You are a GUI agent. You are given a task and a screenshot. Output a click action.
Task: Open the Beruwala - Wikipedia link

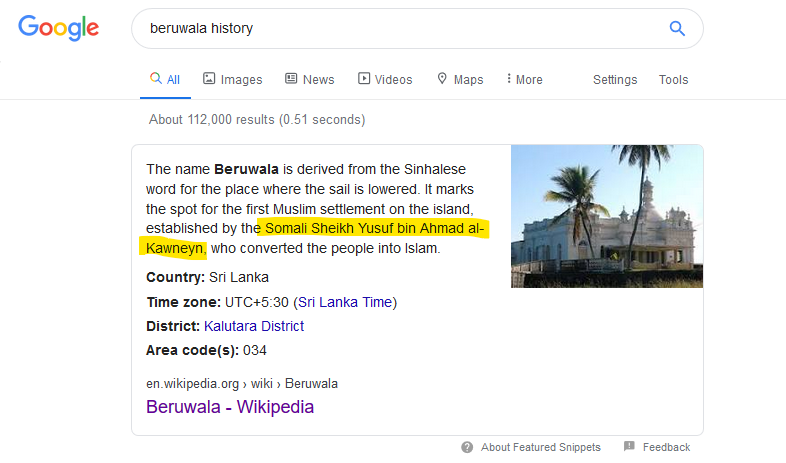tap(230, 406)
